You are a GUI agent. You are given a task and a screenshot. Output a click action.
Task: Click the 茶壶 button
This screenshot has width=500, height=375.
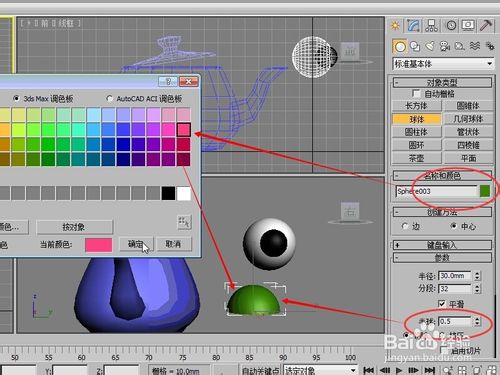(x=416, y=158)
